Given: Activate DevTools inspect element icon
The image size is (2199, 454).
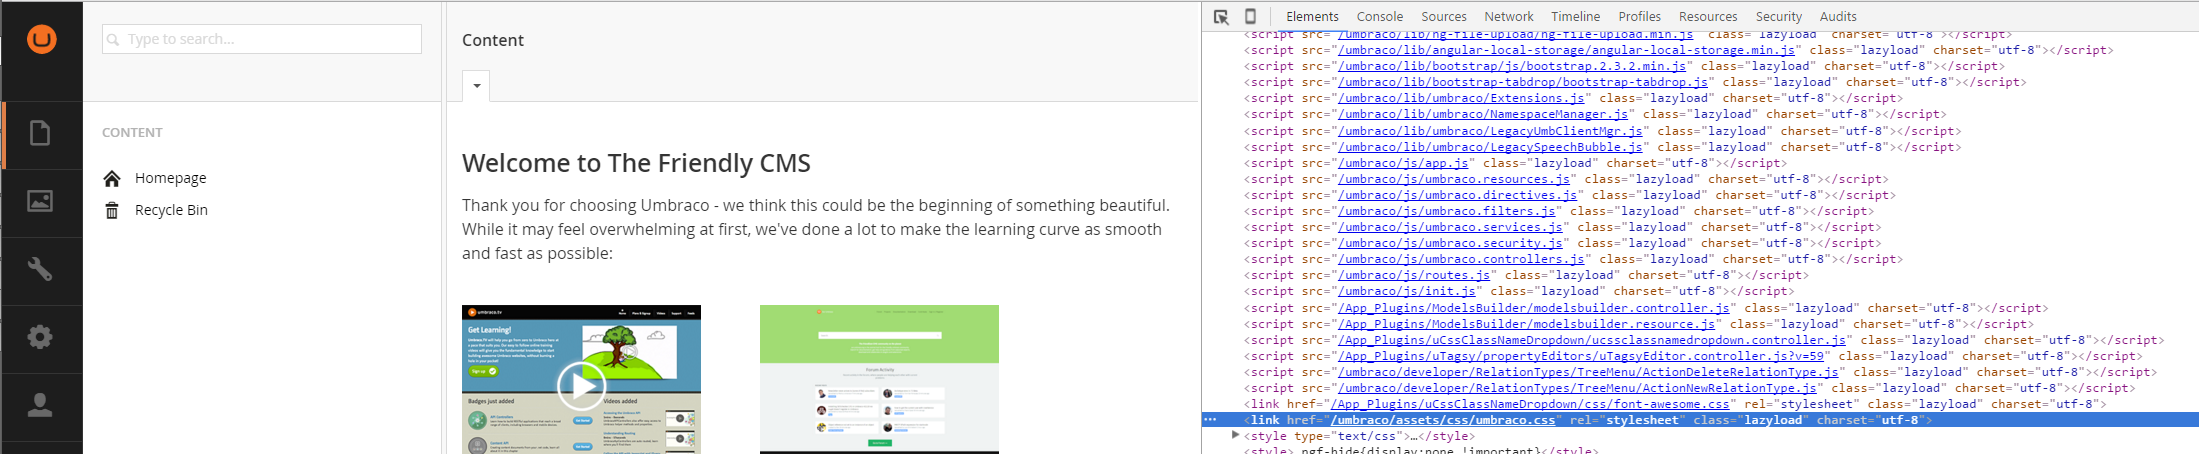Looking at the screenshot, I should coord(1221,17).
